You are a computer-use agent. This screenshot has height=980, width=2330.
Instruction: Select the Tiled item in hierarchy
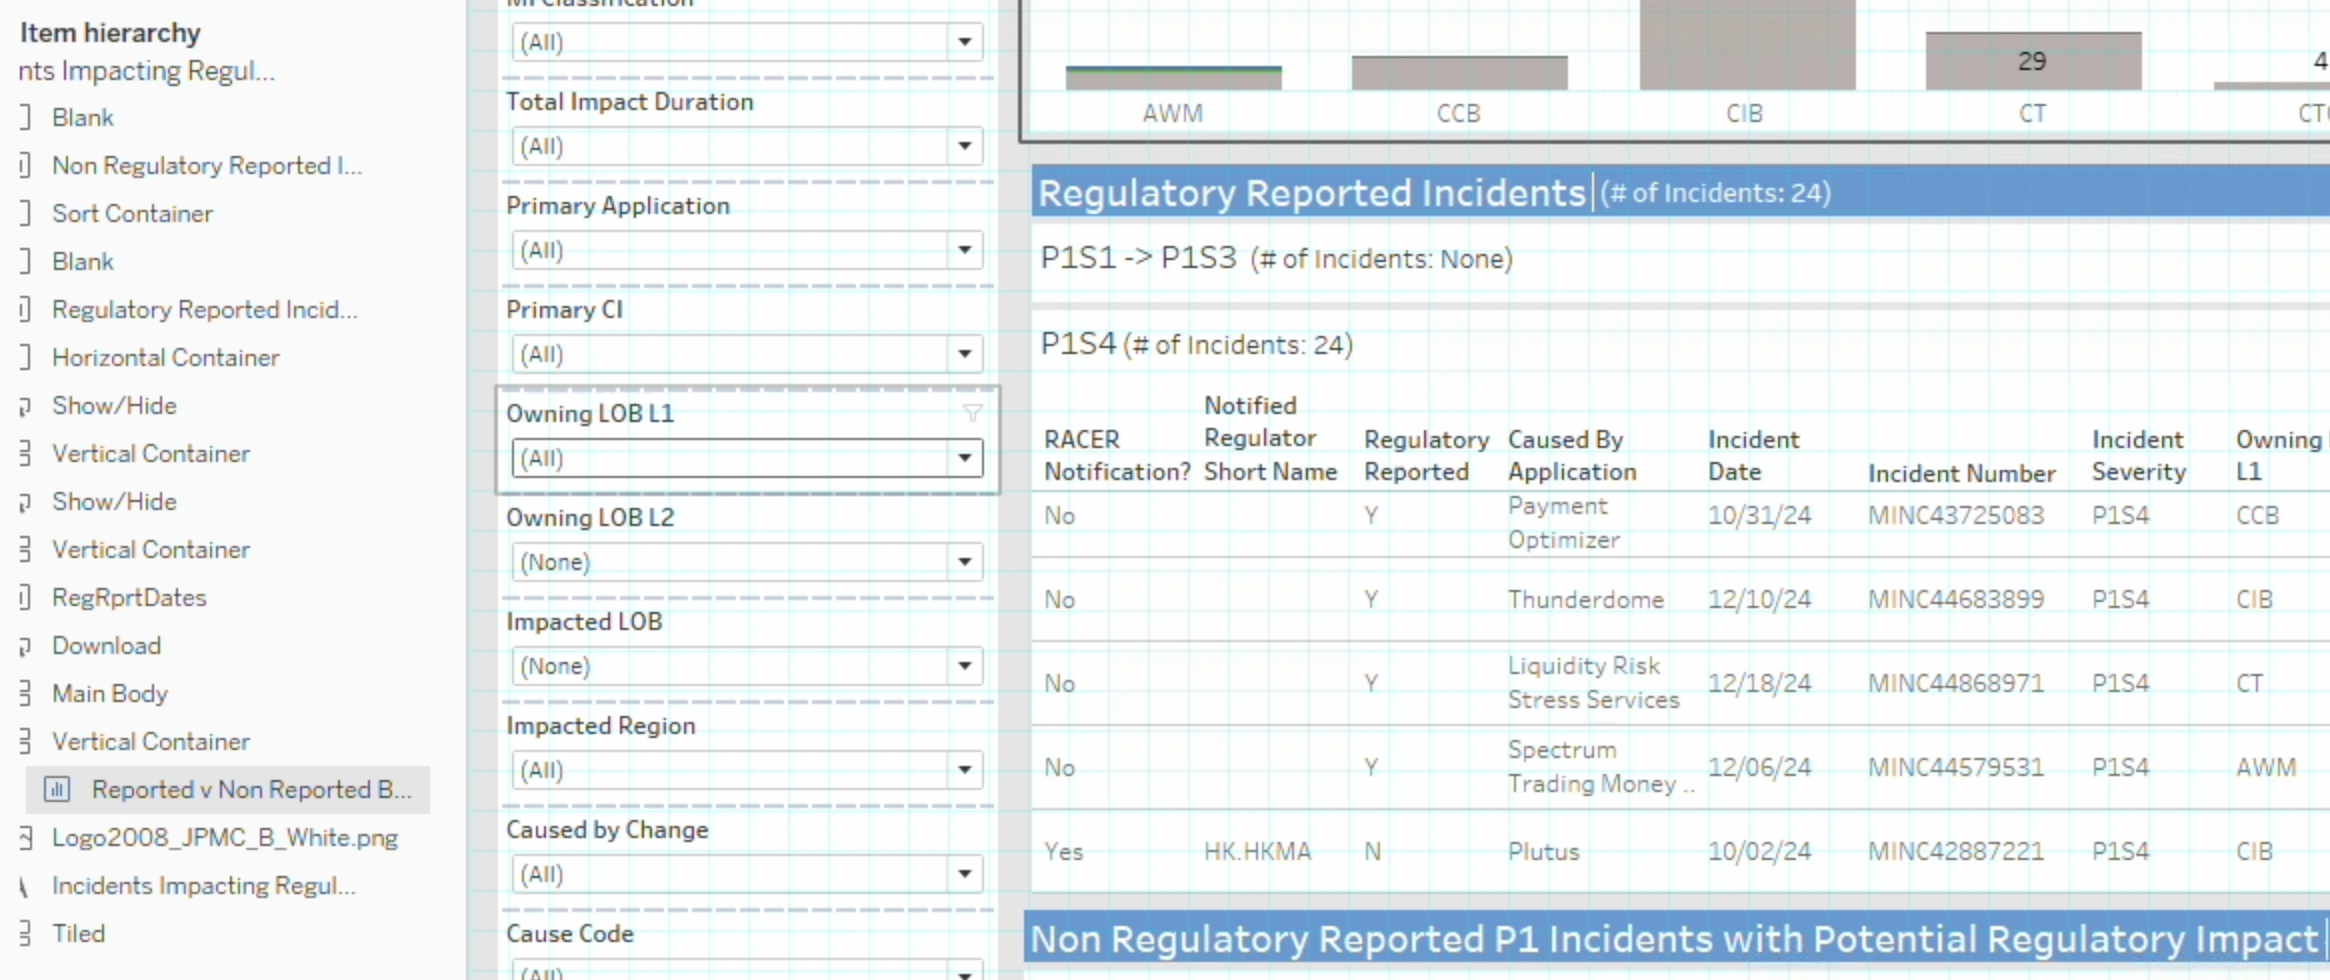click(x=78, y=933)
